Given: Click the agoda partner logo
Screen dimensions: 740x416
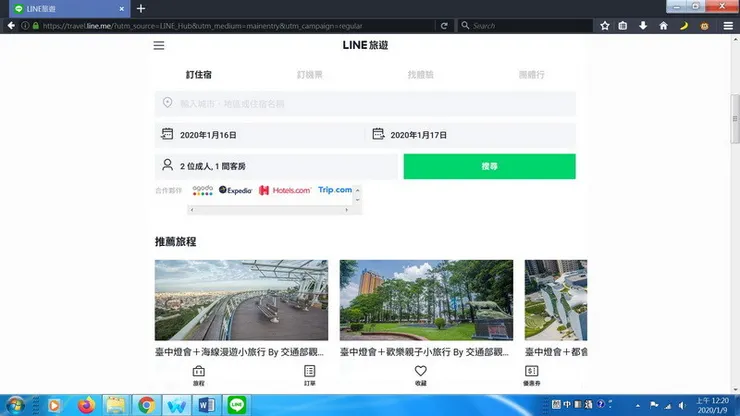Looking at the screenshot, I should pyautogui.click(x=202, y=190).
